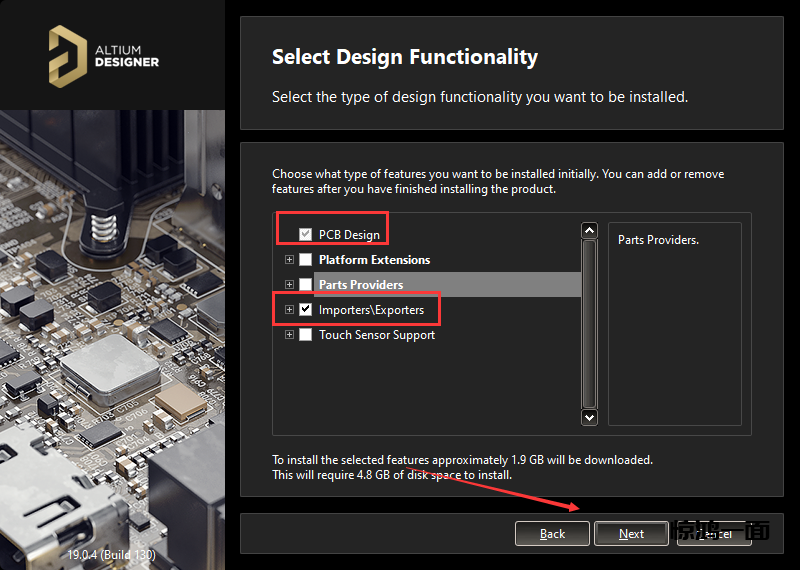
Task: Select the Touch Sensor Support label
Action: click(x=377, y=335)
